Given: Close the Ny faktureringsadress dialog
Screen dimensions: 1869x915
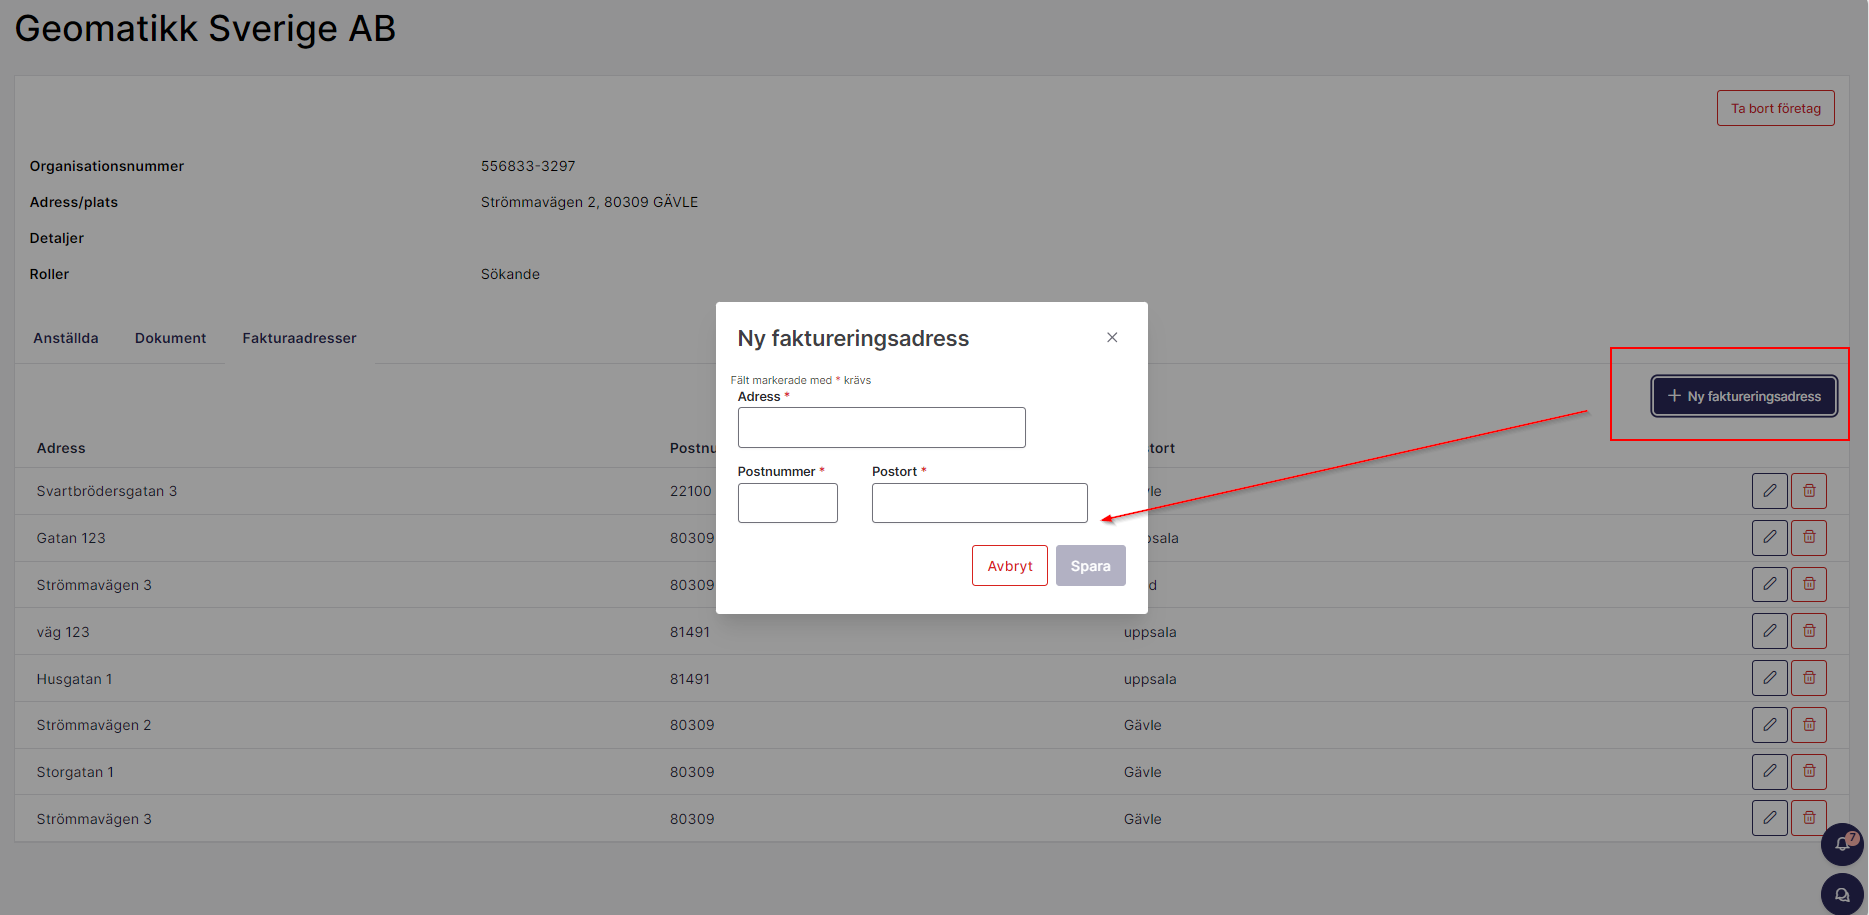Looking at the screenshot, I should (x=1112, y=338).
